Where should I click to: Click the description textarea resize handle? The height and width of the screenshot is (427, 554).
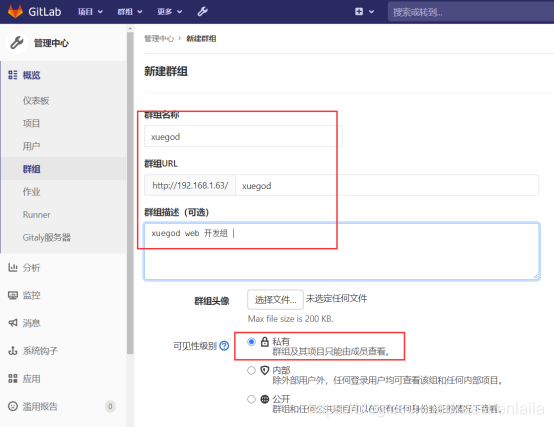(x=536, y=276)
